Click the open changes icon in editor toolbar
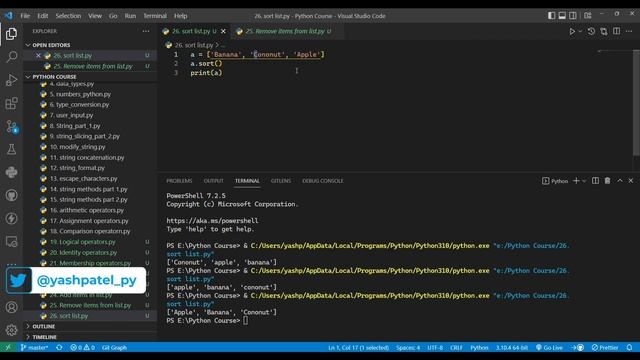The image size is (640, 360). (604, 31)
